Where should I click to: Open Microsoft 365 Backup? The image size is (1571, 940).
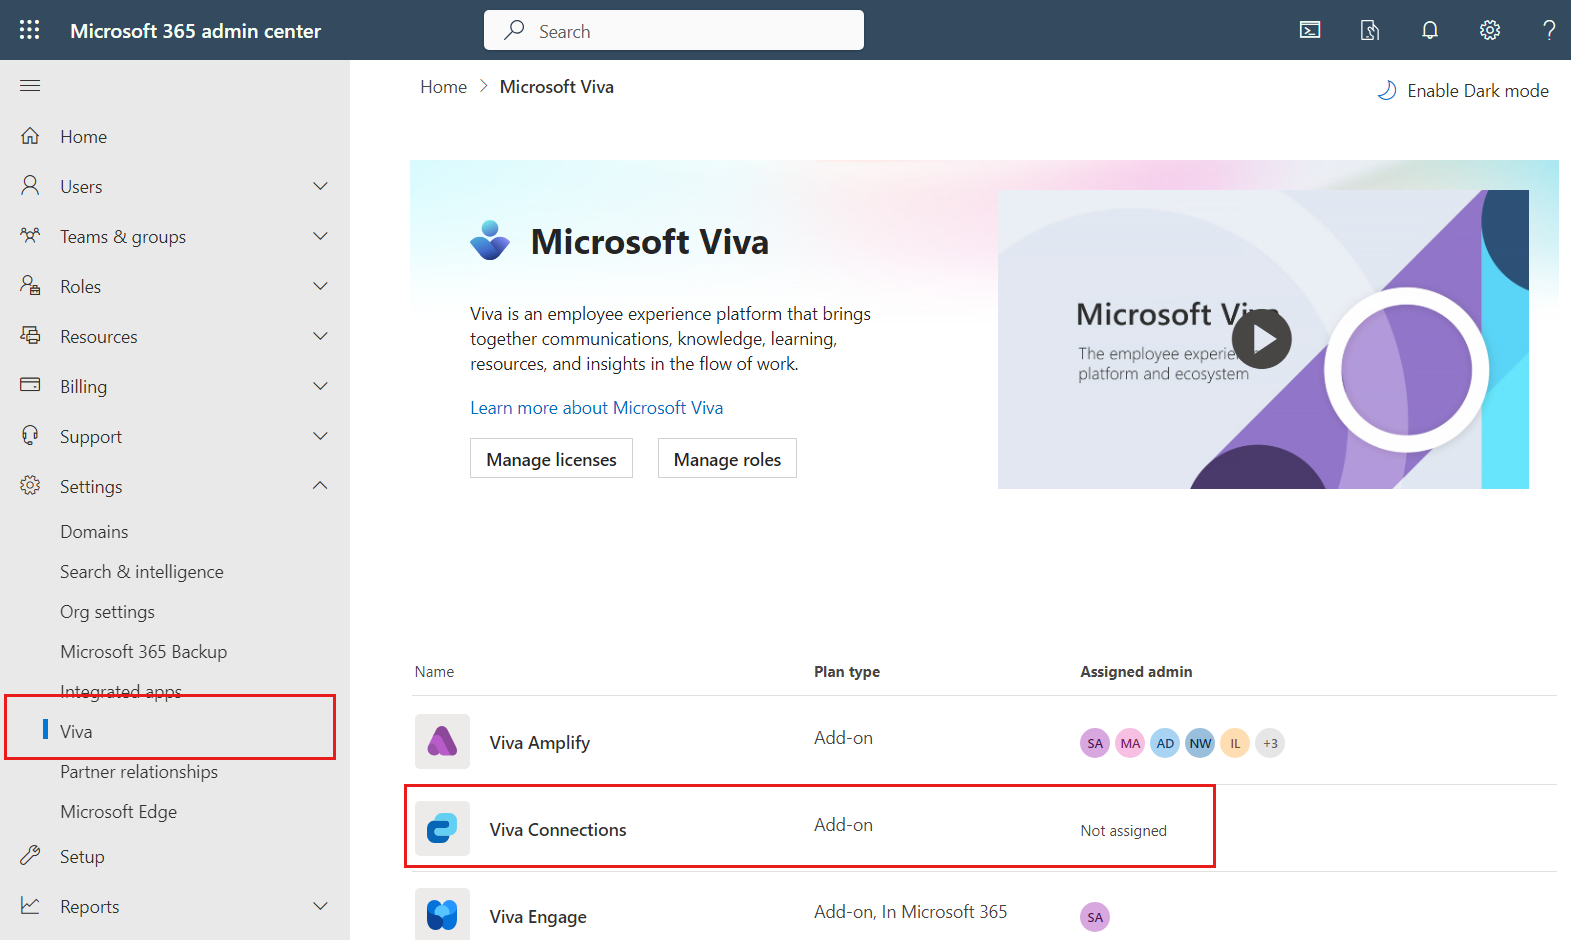[x=144, y=652]
